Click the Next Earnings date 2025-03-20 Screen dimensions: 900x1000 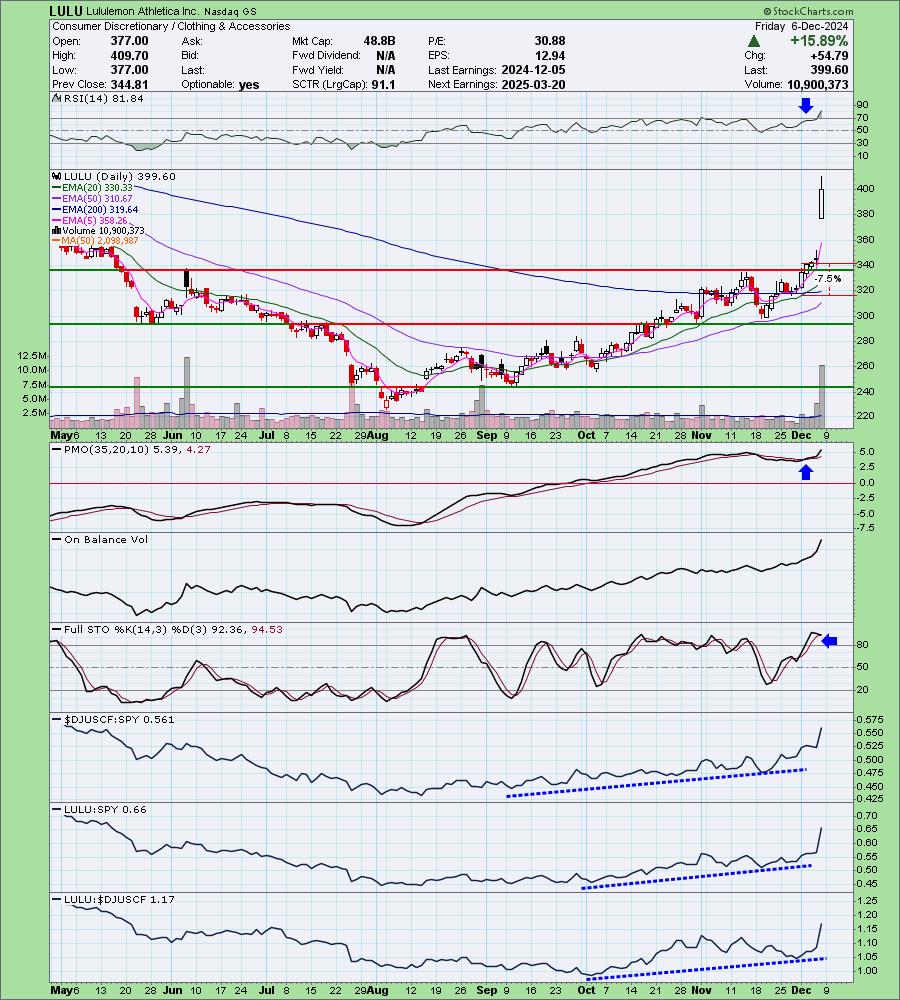(x=533, y=84)
